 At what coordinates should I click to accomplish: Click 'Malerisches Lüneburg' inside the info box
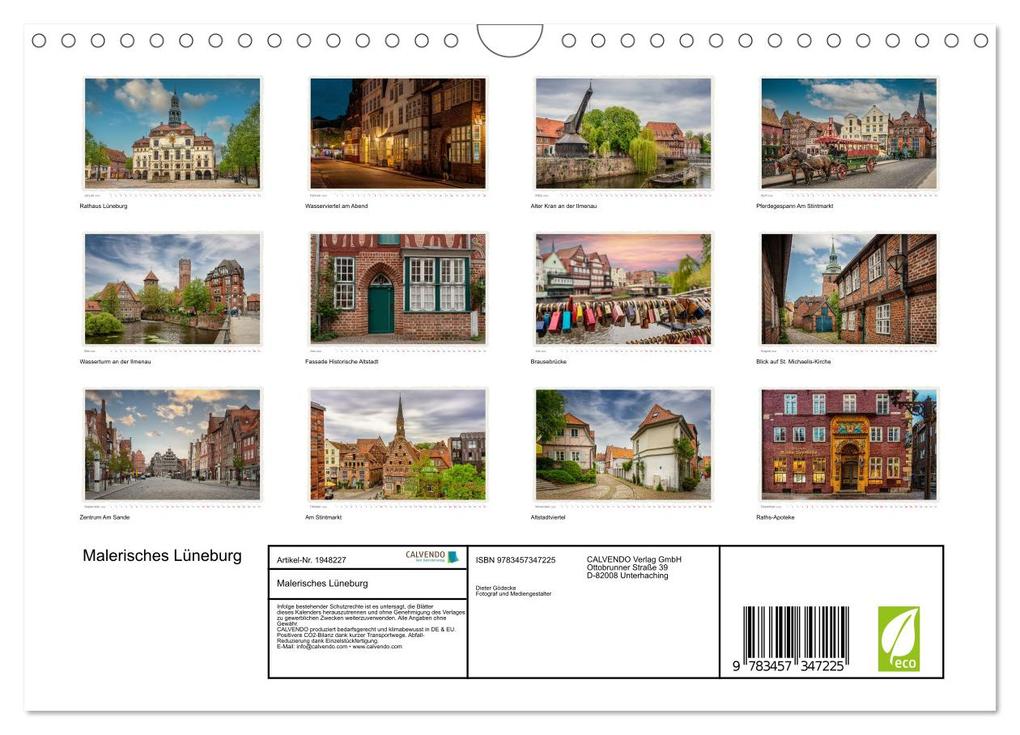coord(322,583)
